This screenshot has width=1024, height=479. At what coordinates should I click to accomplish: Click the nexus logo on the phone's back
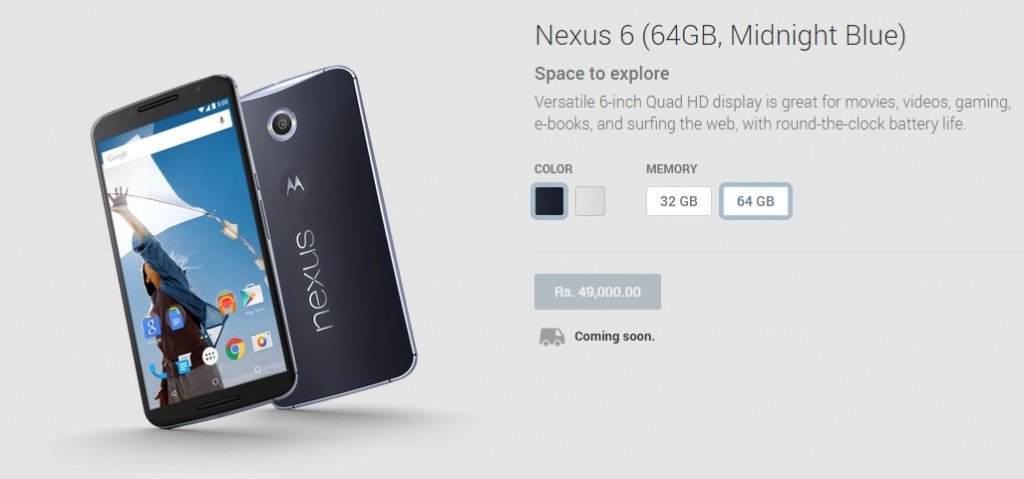[x=310, y=280]
